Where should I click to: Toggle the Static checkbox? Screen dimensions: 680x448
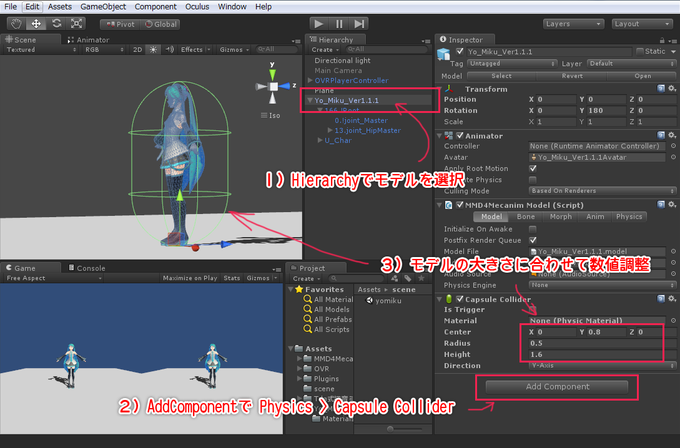[640, 52]
